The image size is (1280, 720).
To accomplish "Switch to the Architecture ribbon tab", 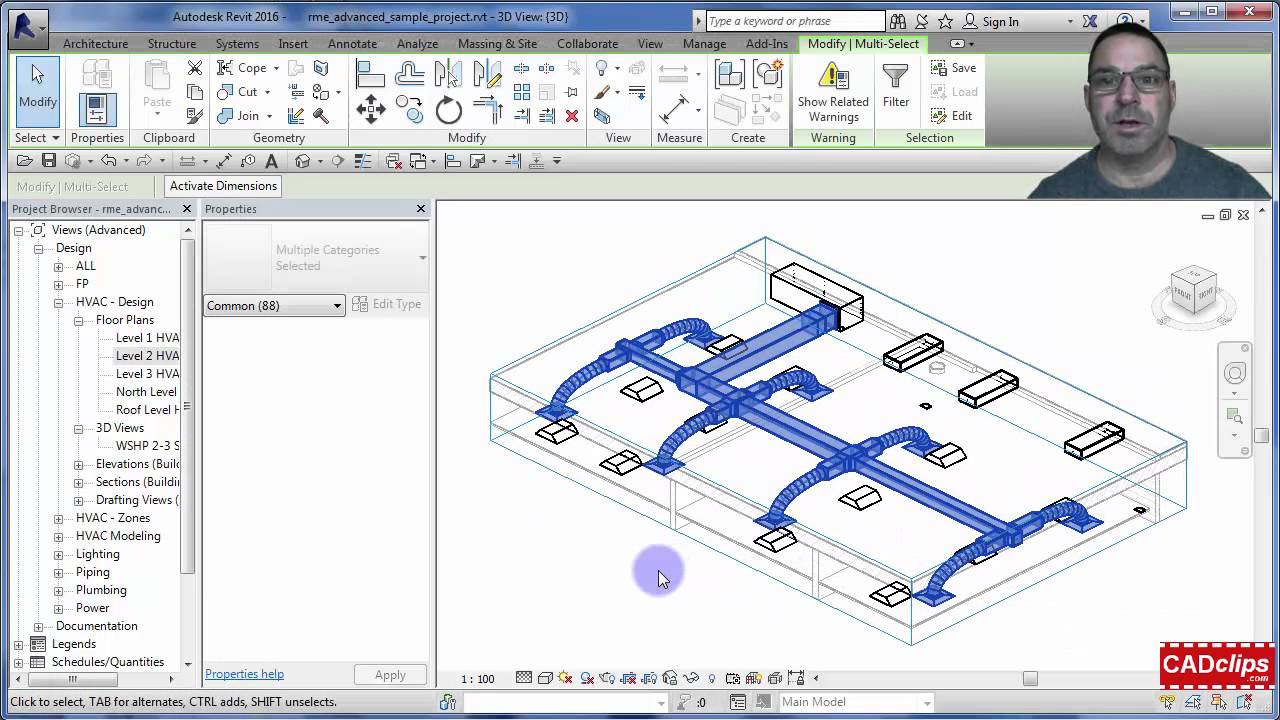I will click(95, 43).
